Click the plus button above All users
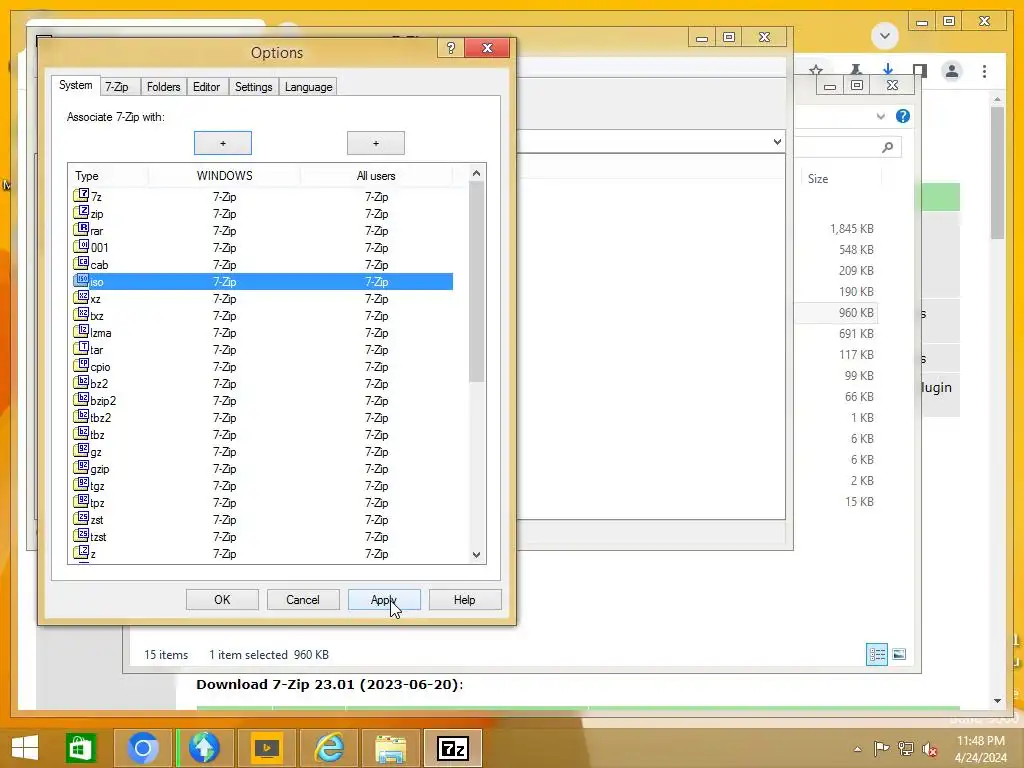1024x768 pixels. (x=376, y=143)
